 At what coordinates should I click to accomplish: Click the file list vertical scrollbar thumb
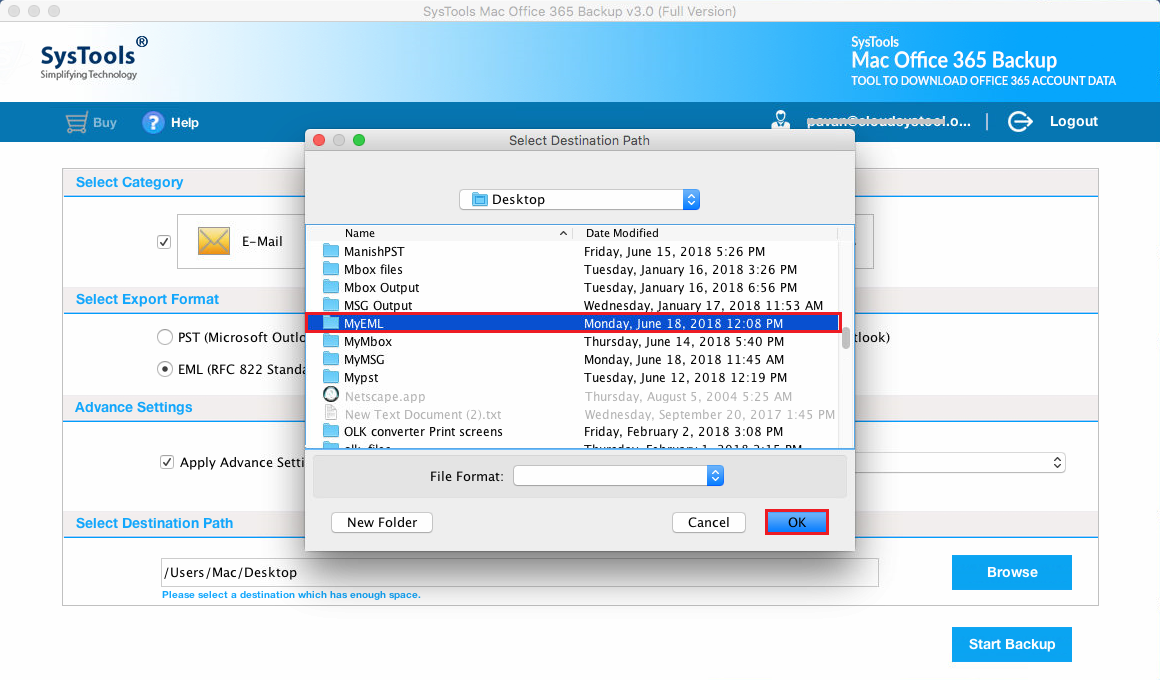tap(846, 337)
